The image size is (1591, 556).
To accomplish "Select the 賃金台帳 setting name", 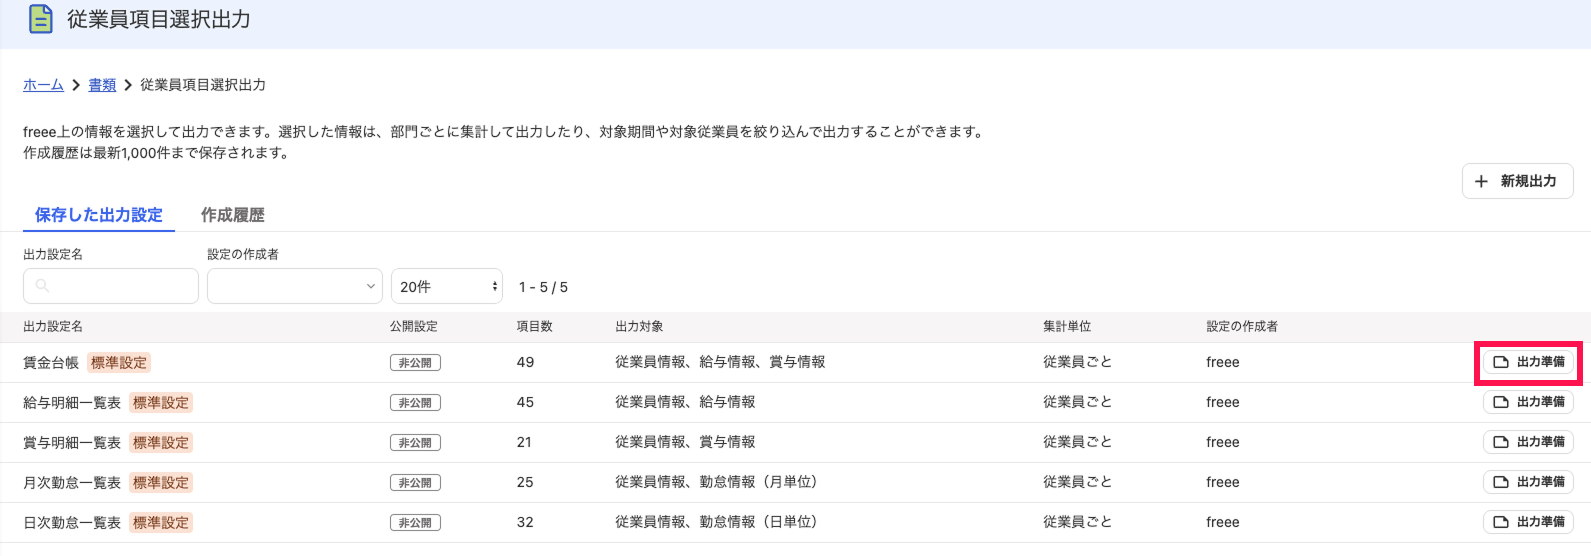I will [51, 363].
